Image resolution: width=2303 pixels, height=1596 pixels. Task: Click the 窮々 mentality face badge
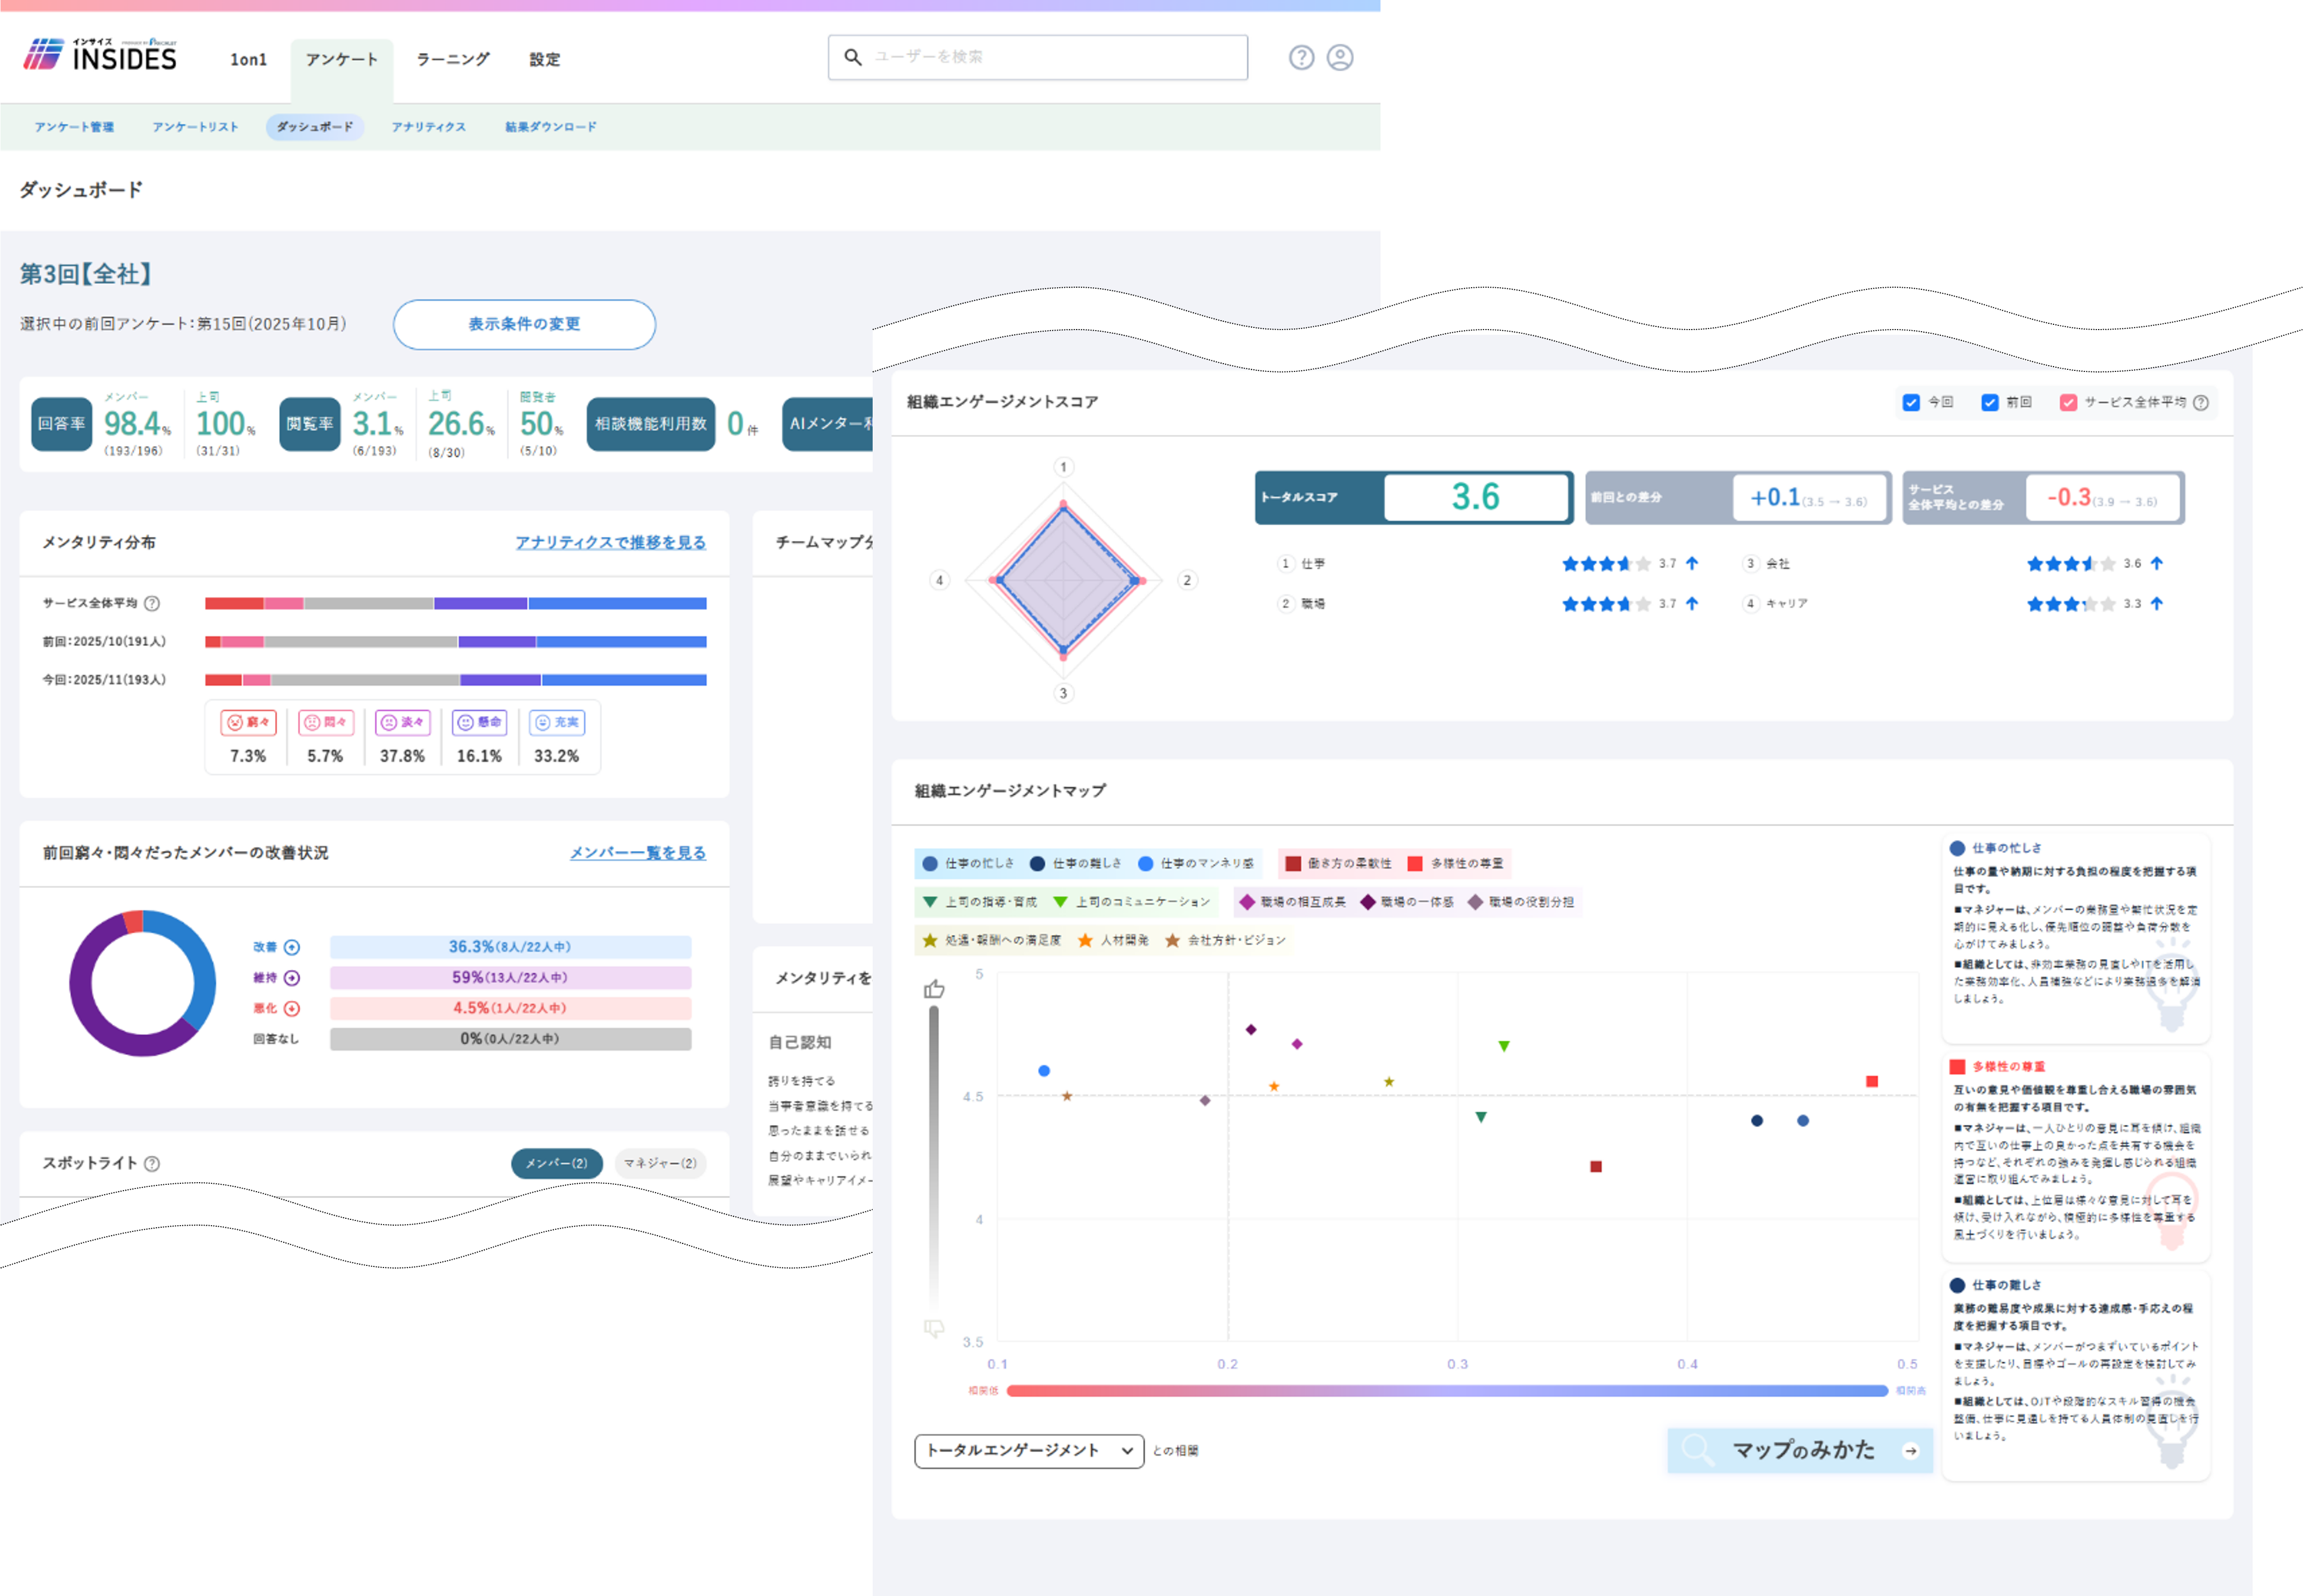coord(248,722)
